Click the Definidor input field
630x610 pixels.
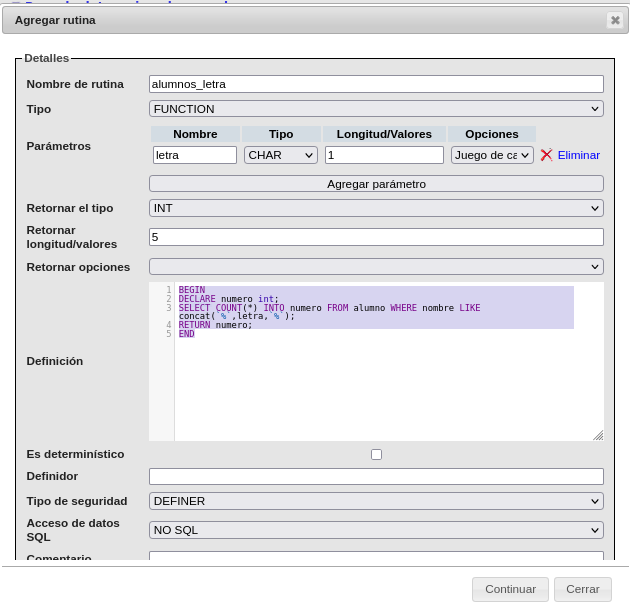point(376,477)
